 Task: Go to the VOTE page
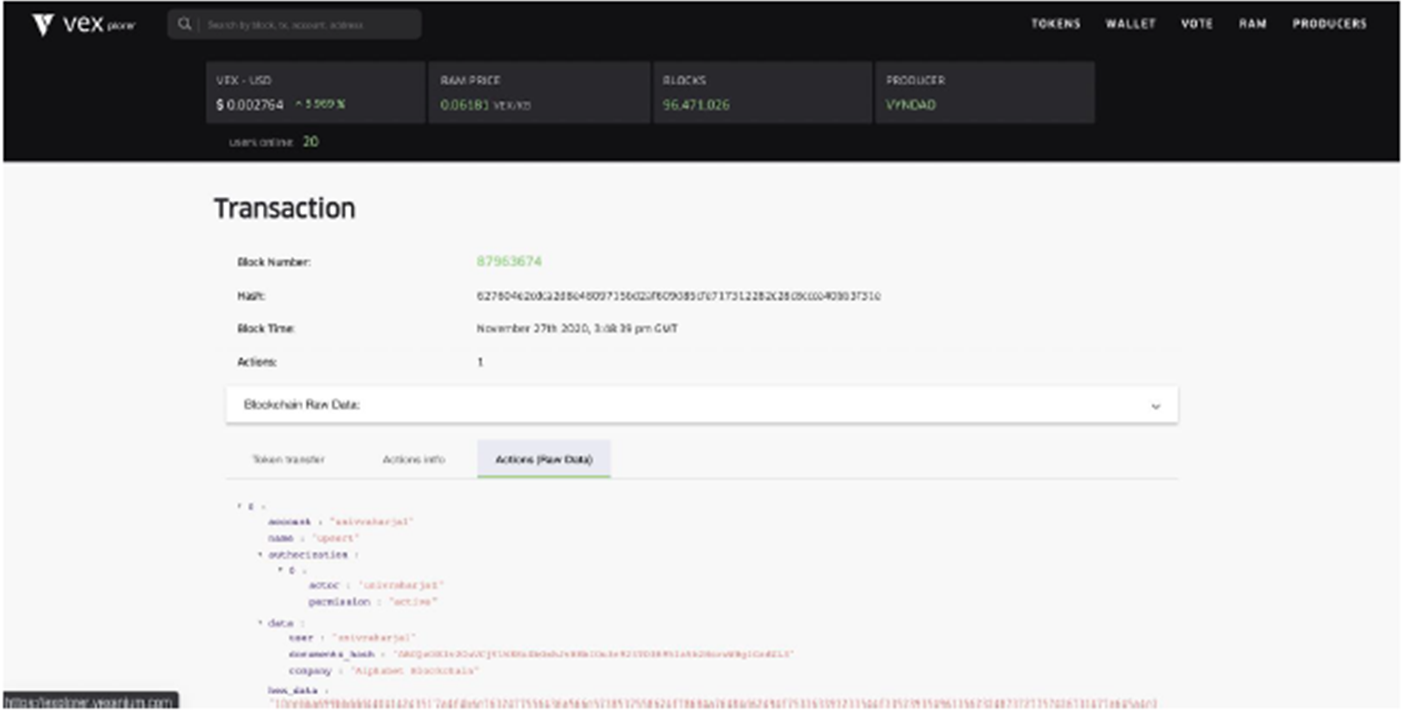click(x=1196, y=24)
